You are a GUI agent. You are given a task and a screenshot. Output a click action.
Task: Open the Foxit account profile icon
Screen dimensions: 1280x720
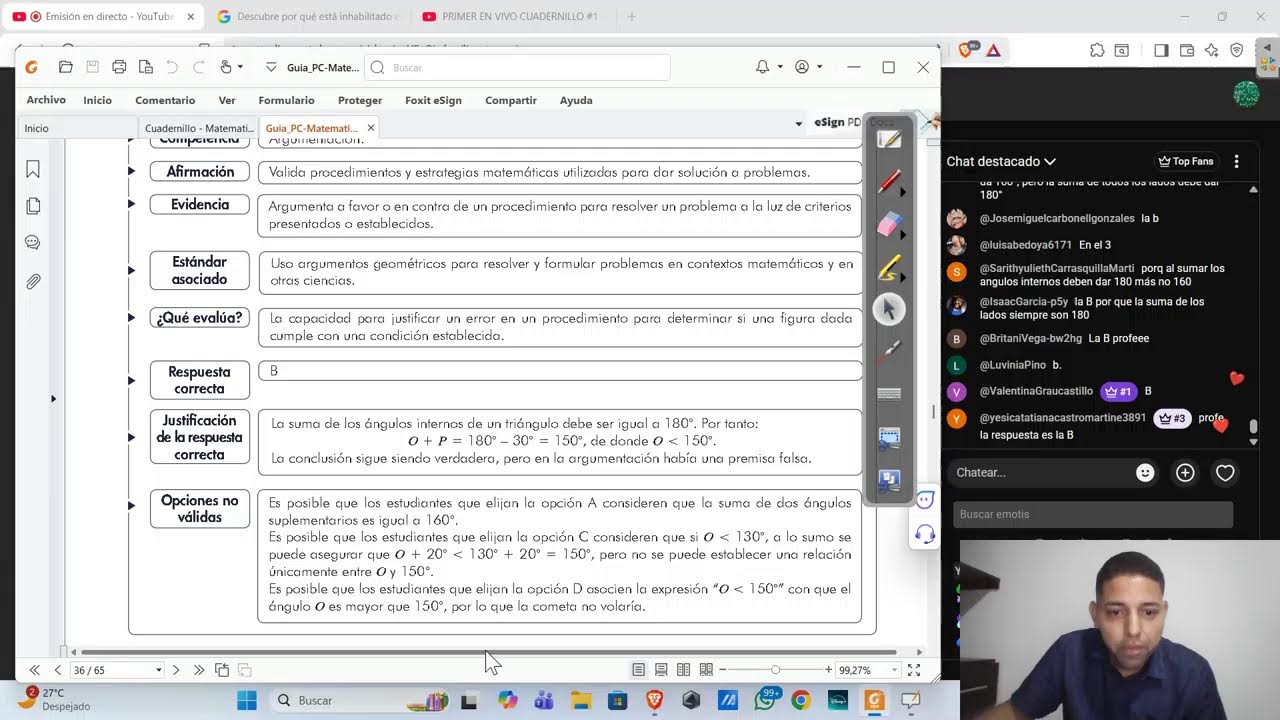pos(802,67)
